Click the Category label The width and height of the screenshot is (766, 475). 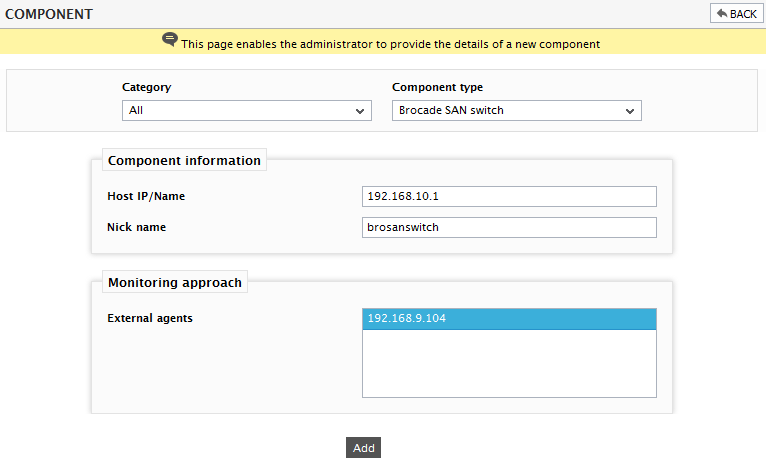pos(147,87)
